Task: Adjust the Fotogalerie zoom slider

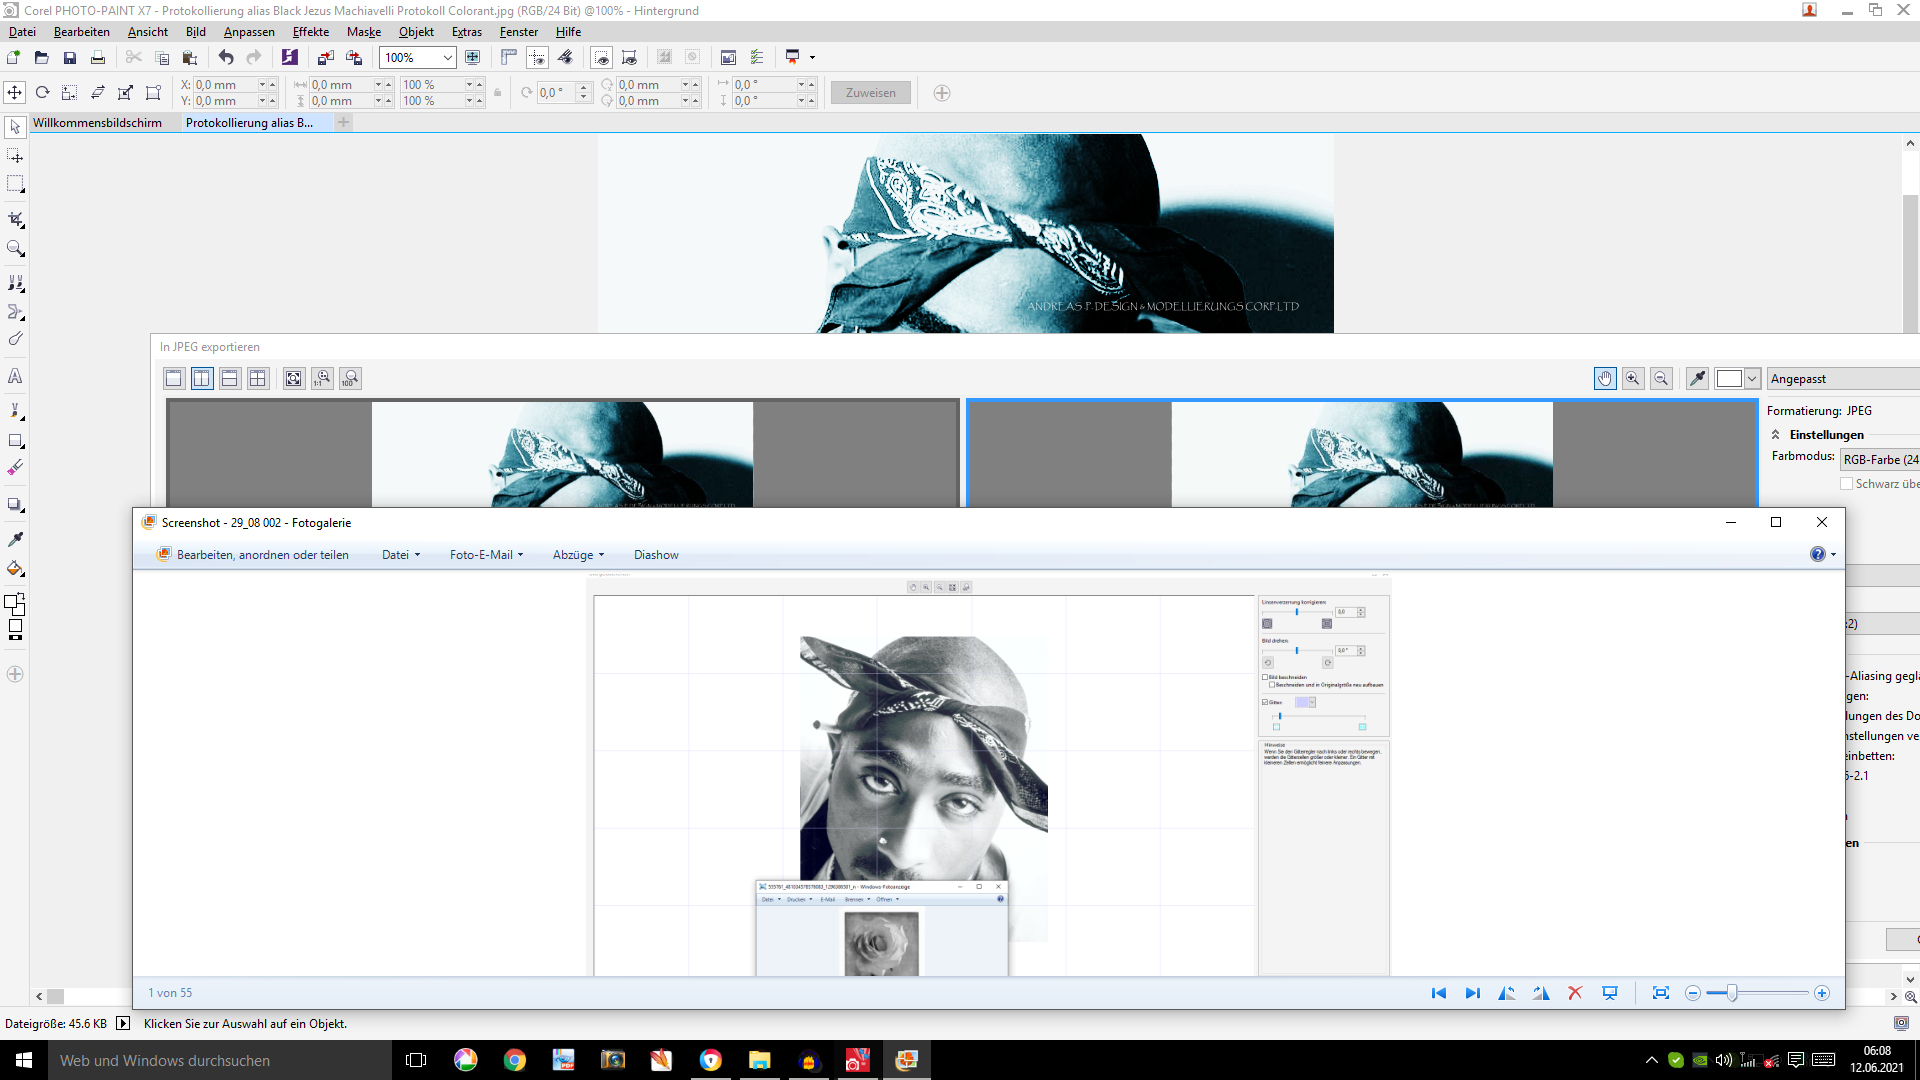Action: click(1732, 993)
